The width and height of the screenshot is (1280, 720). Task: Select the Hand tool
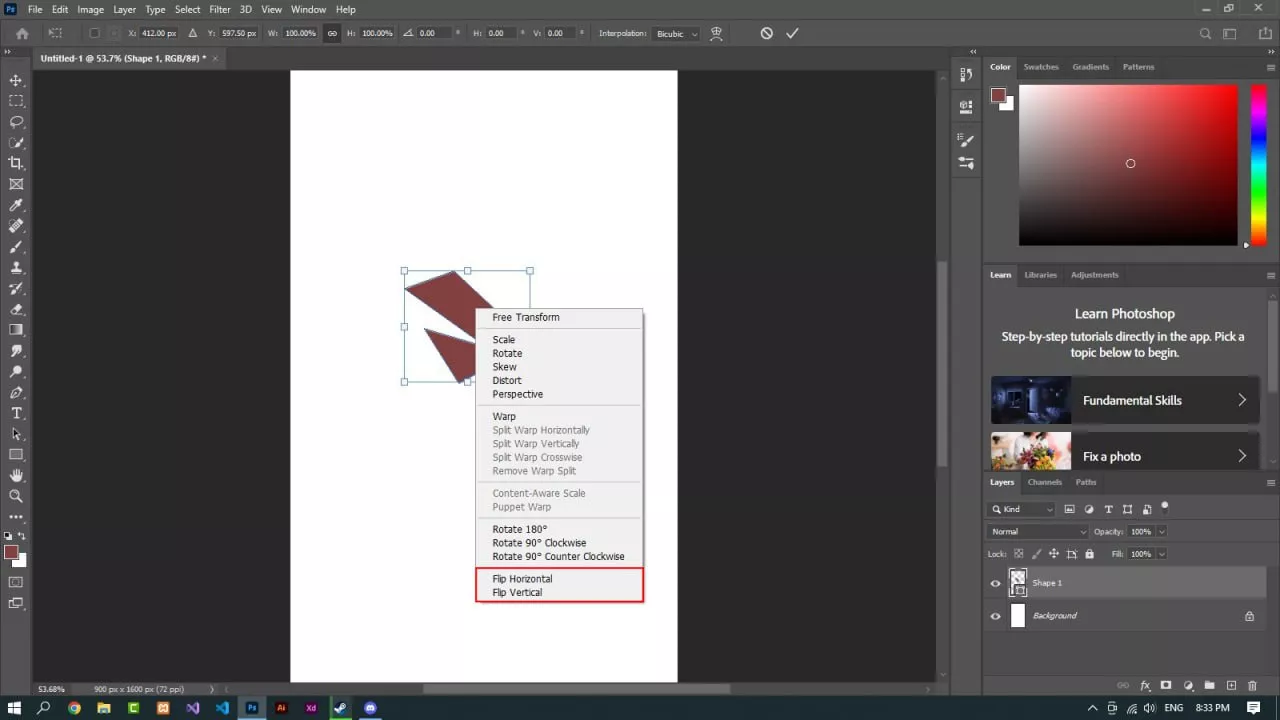16,475
